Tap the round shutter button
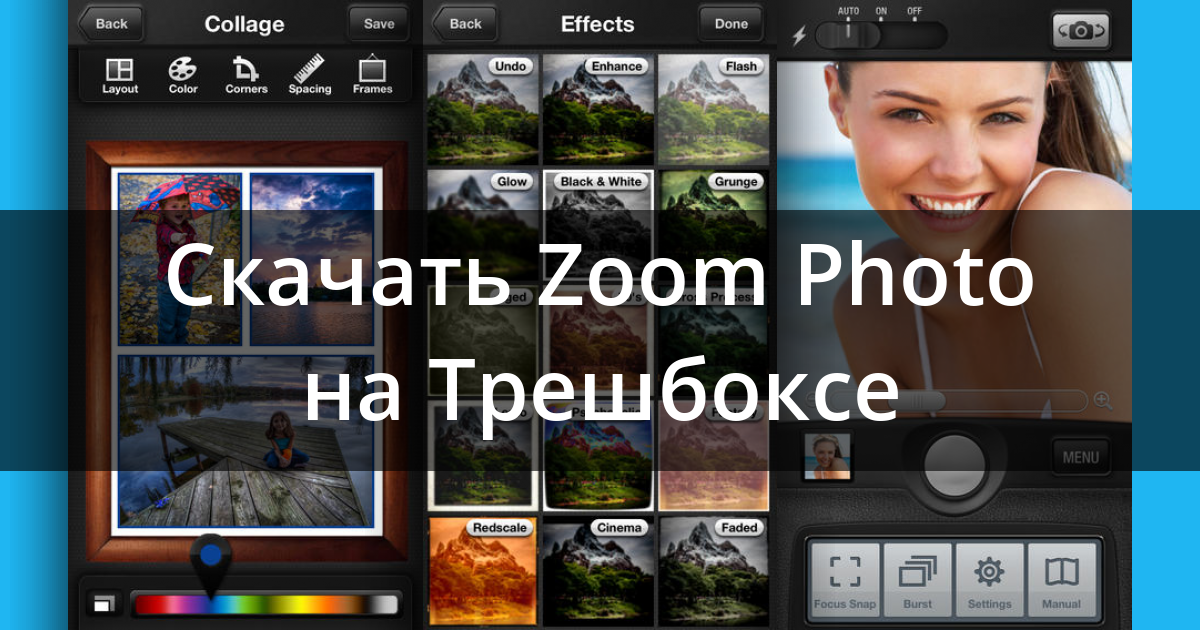 [x=955, y=463]
